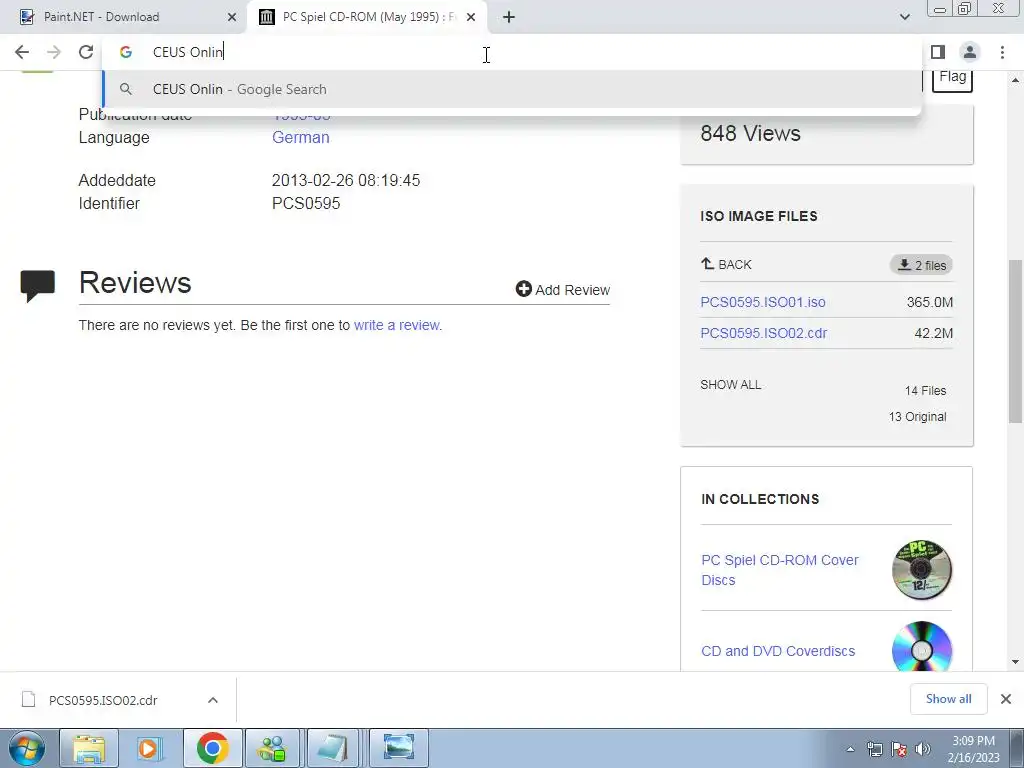
Task: Click the '14 Files' count text
Action: tap(925, 391)
